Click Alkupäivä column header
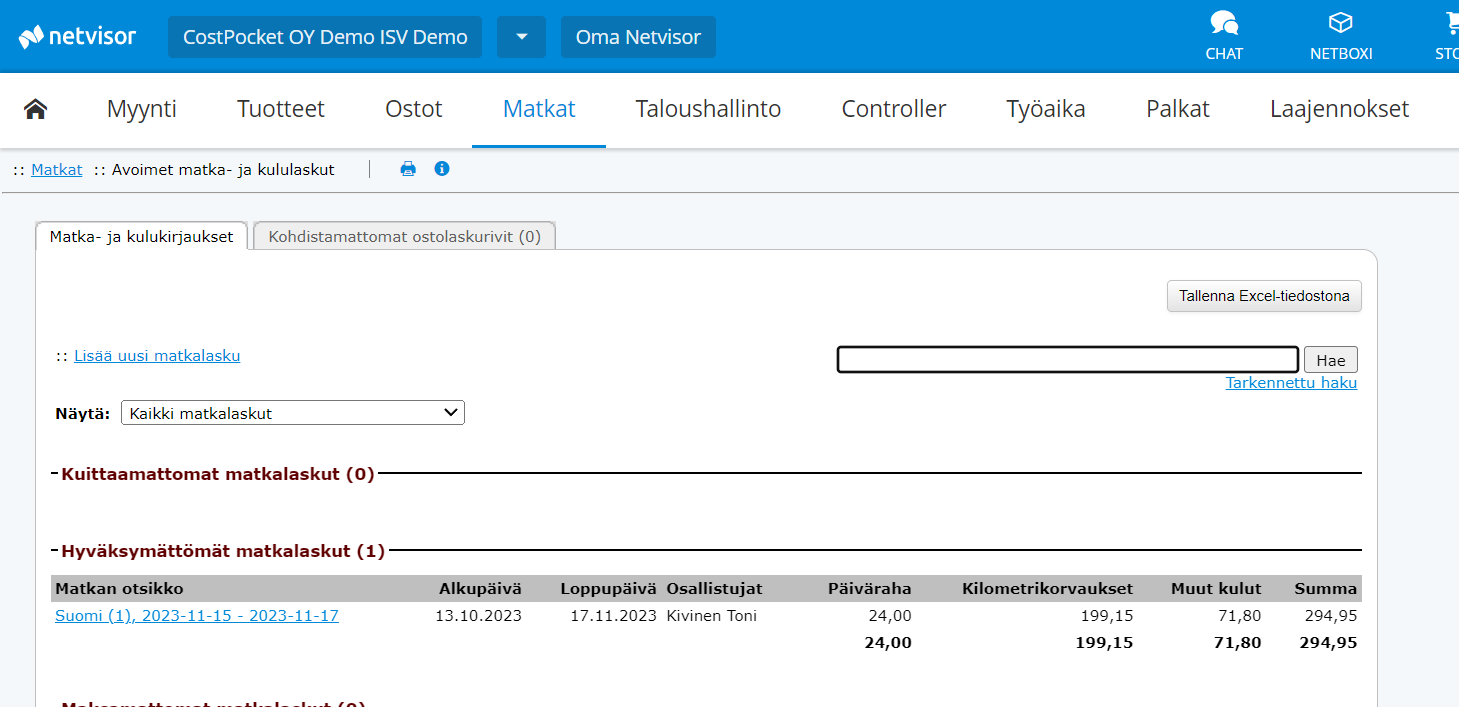 pos(480,588)
